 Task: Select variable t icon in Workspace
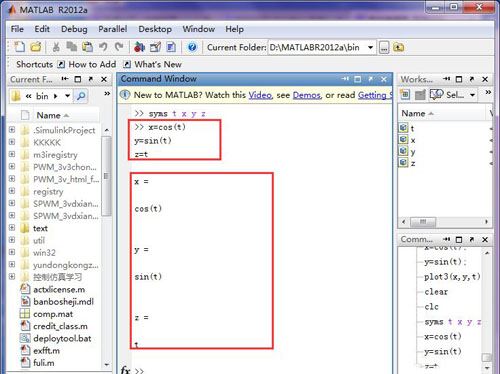(x=403, y=128)
